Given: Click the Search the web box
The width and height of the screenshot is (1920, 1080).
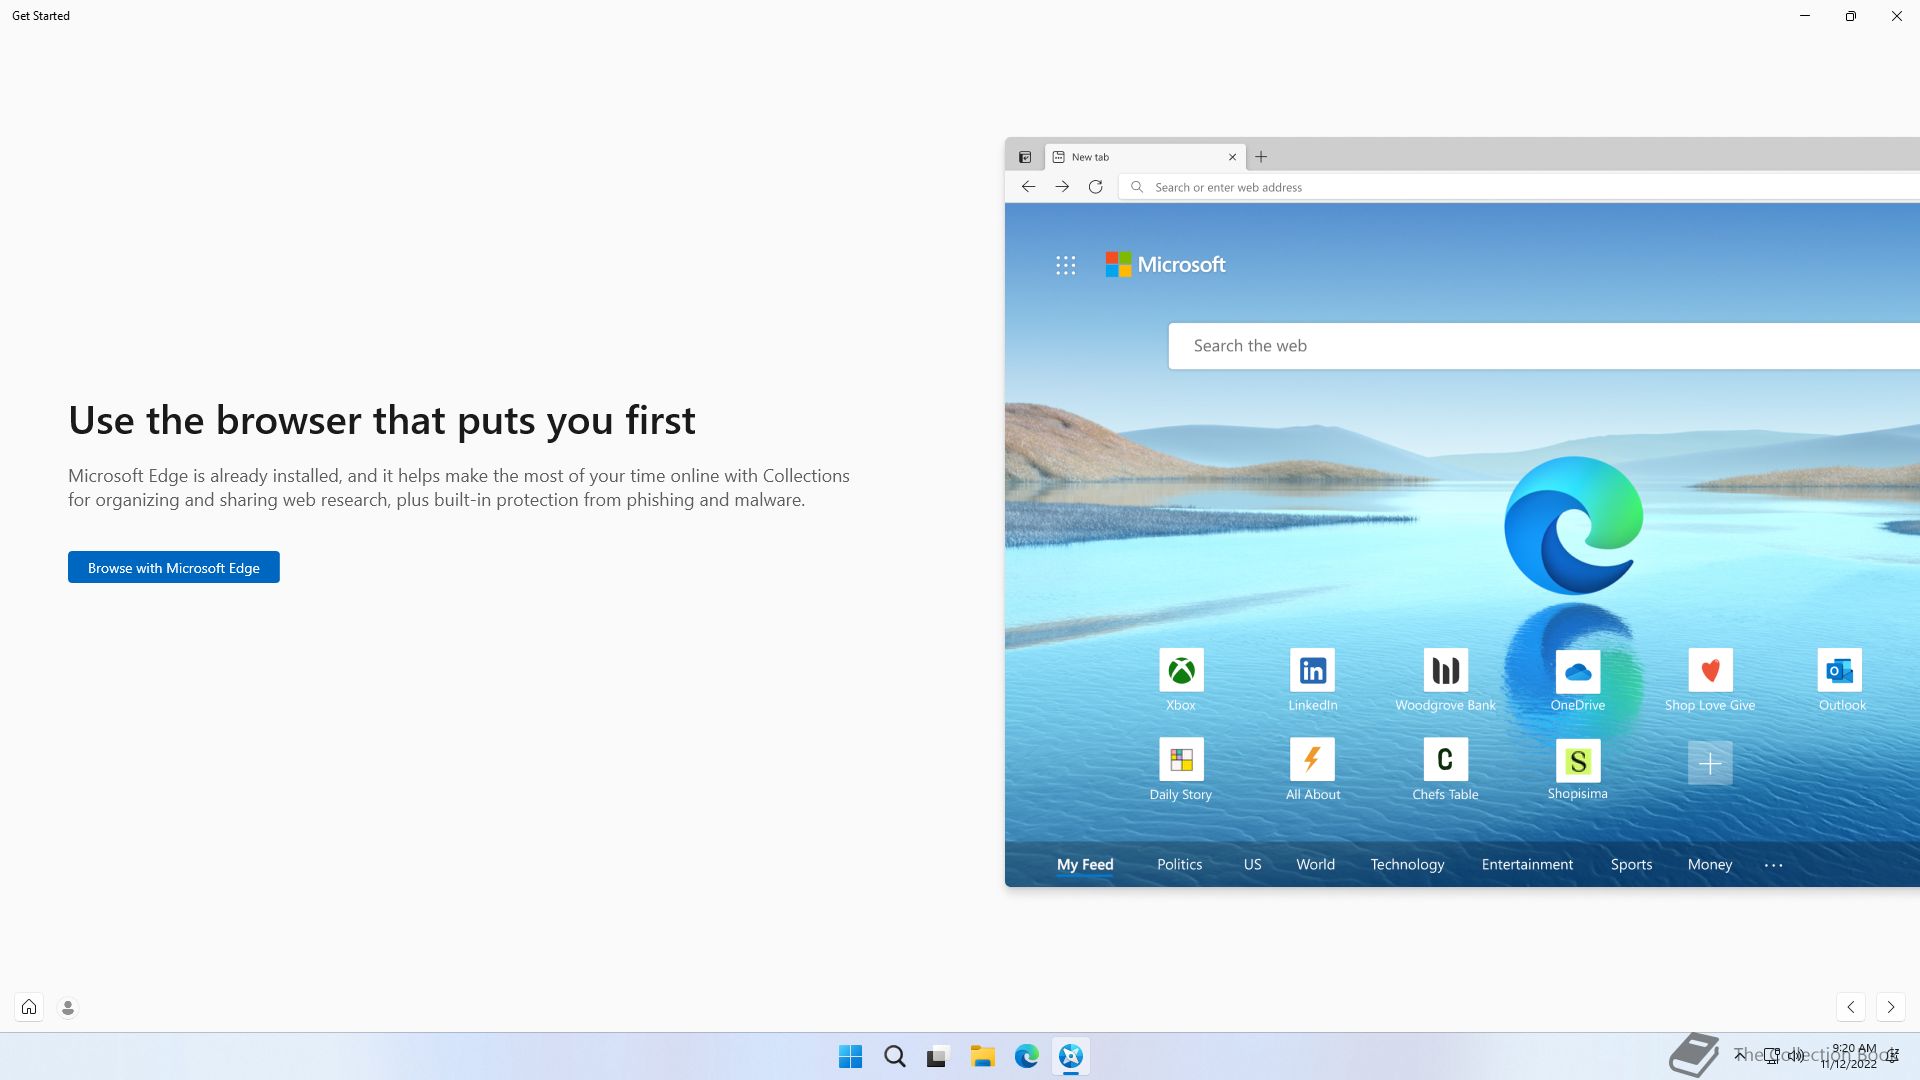Looking at the screenshot, I should point(1540,346).
